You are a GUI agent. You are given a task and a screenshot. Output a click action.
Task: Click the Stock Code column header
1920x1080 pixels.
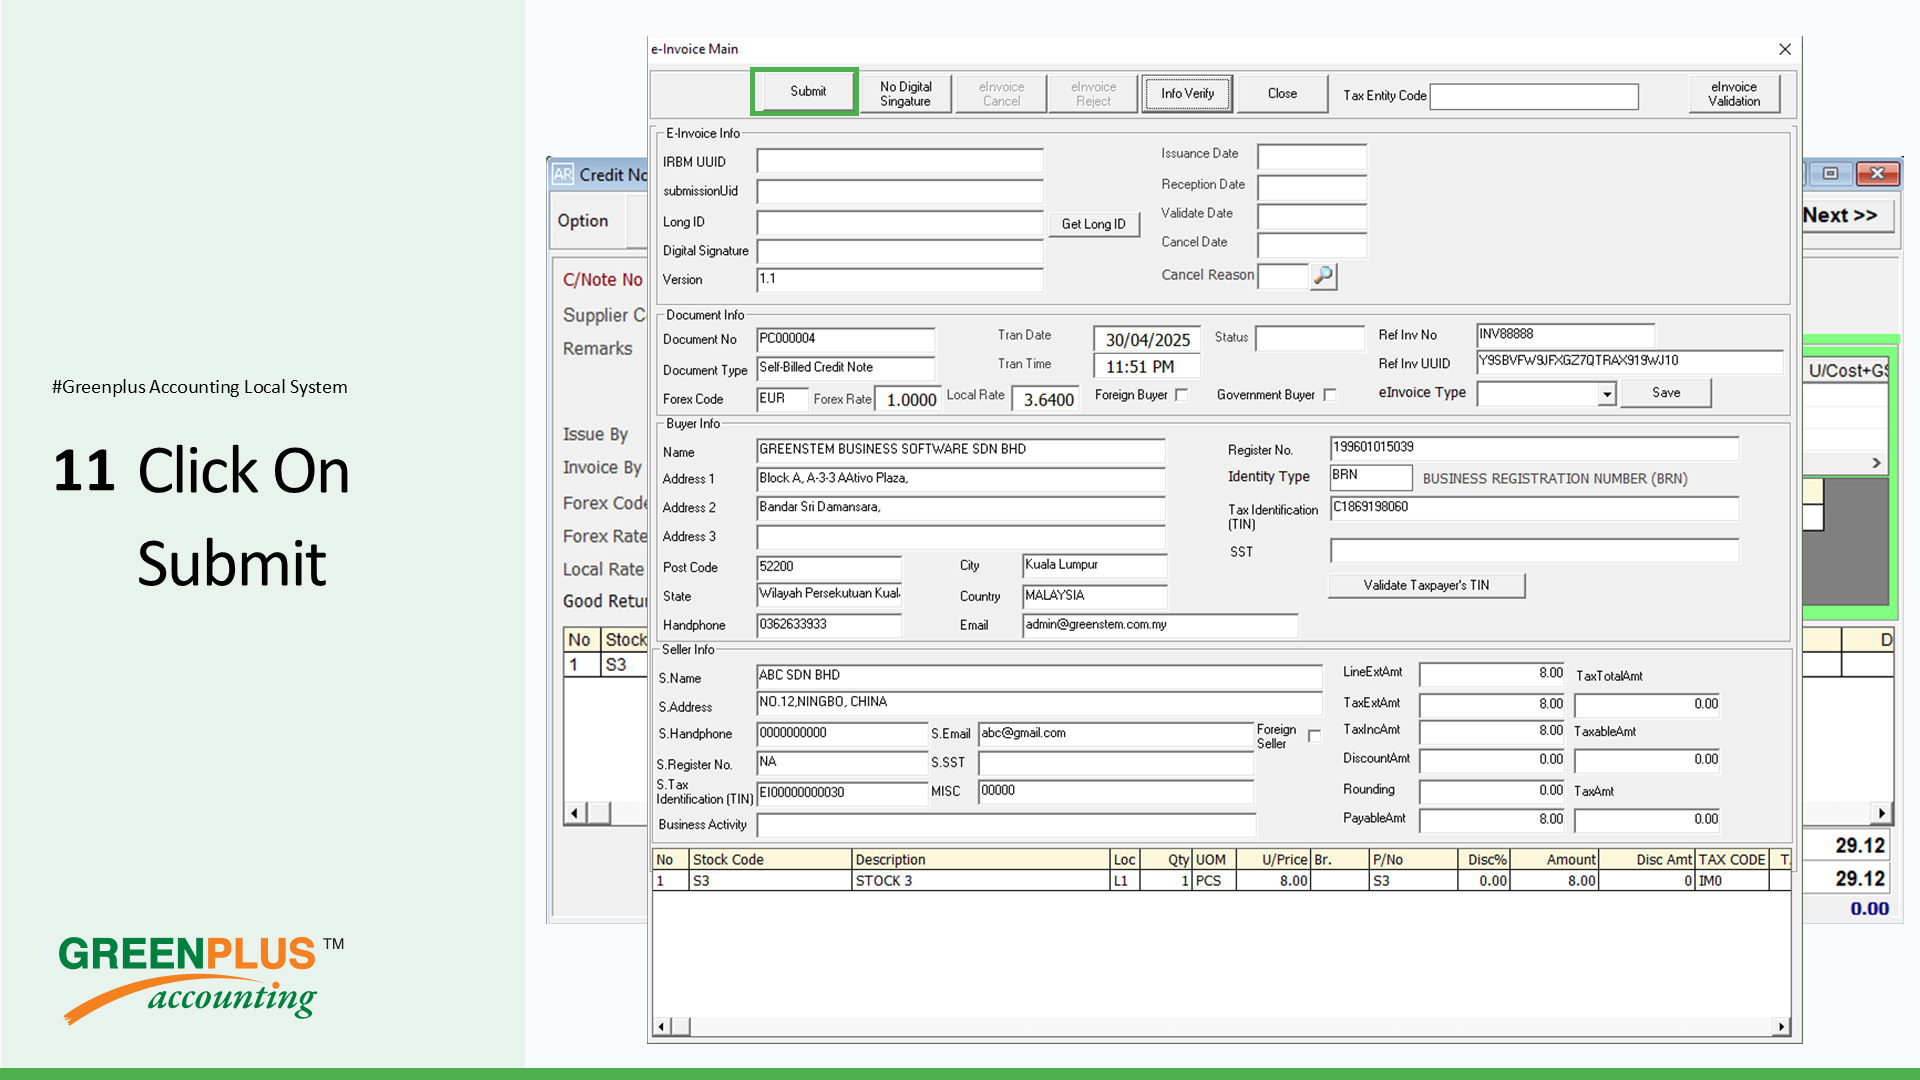point(770,860)
